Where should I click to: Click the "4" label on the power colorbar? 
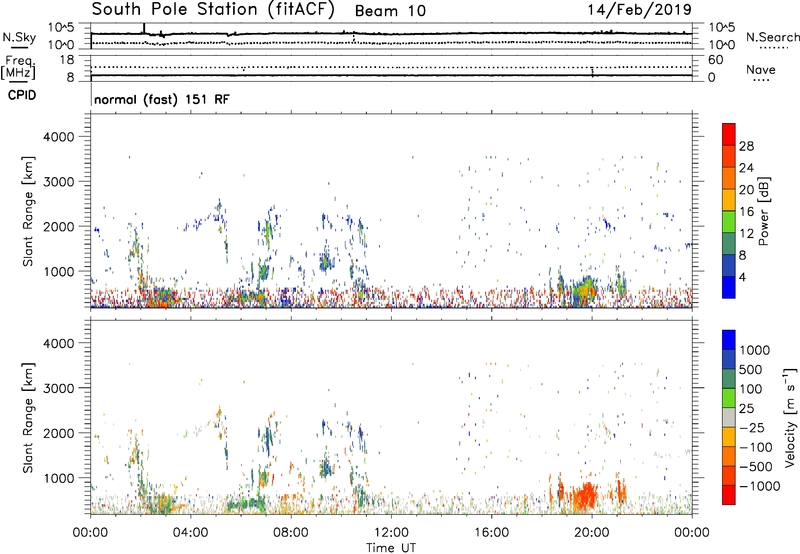[742, 277]
